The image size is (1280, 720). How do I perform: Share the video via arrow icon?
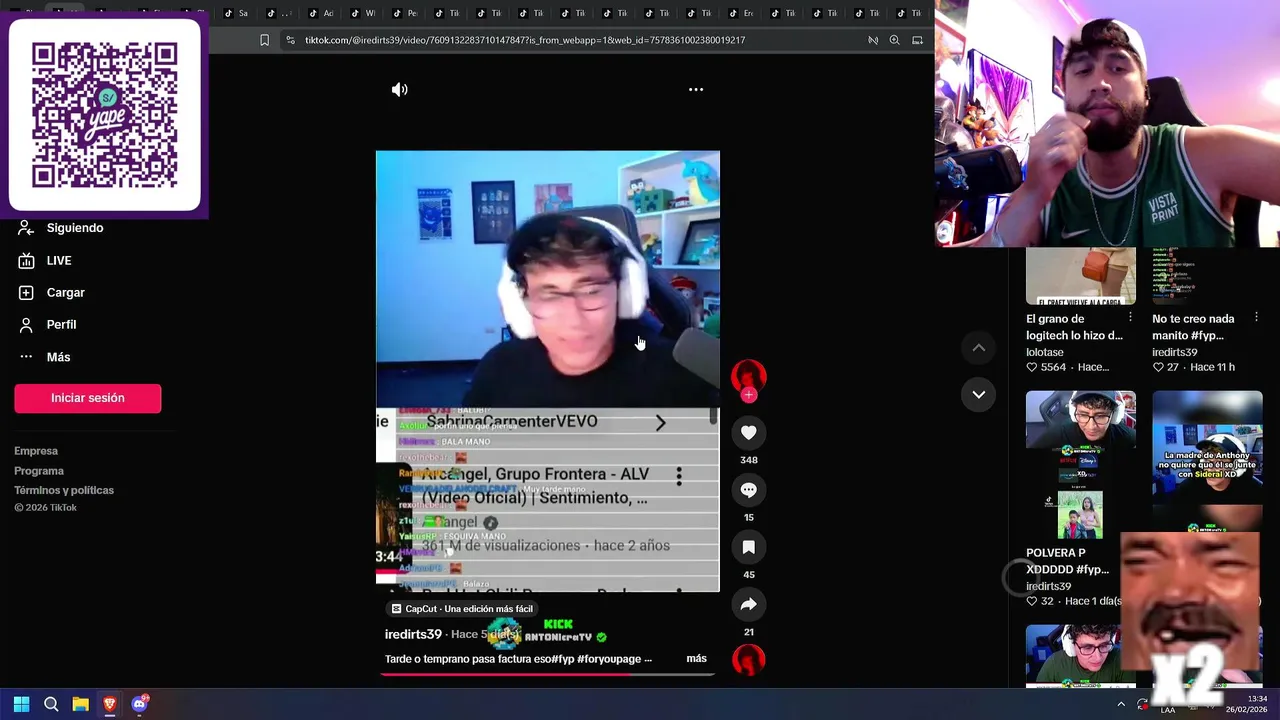click(748, 605)
